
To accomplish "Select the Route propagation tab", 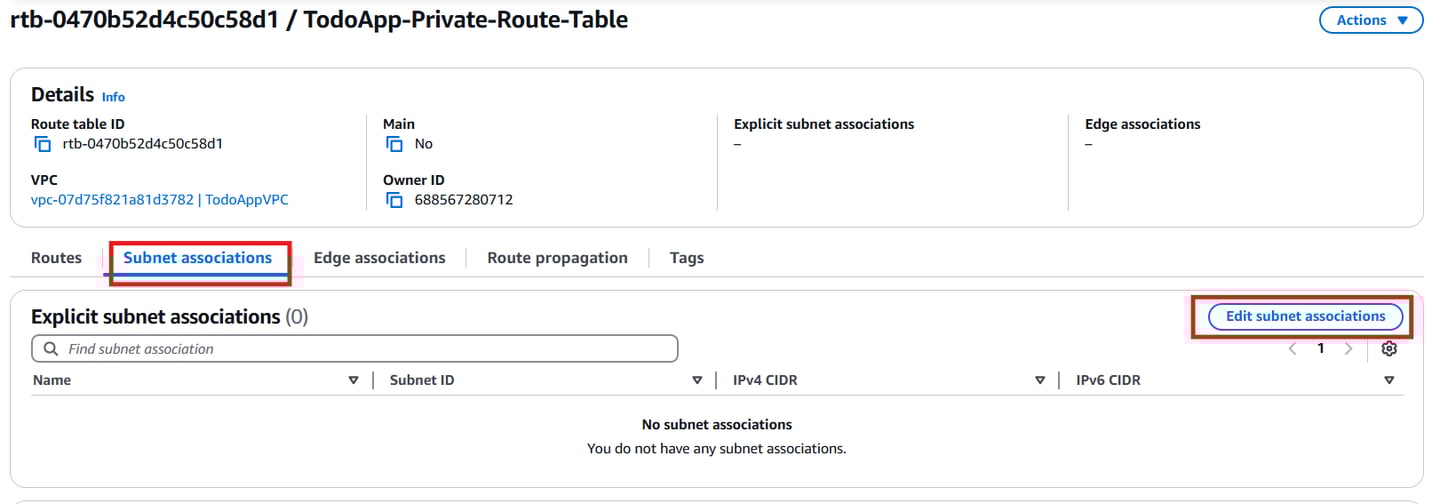I will tap(557, 258).
